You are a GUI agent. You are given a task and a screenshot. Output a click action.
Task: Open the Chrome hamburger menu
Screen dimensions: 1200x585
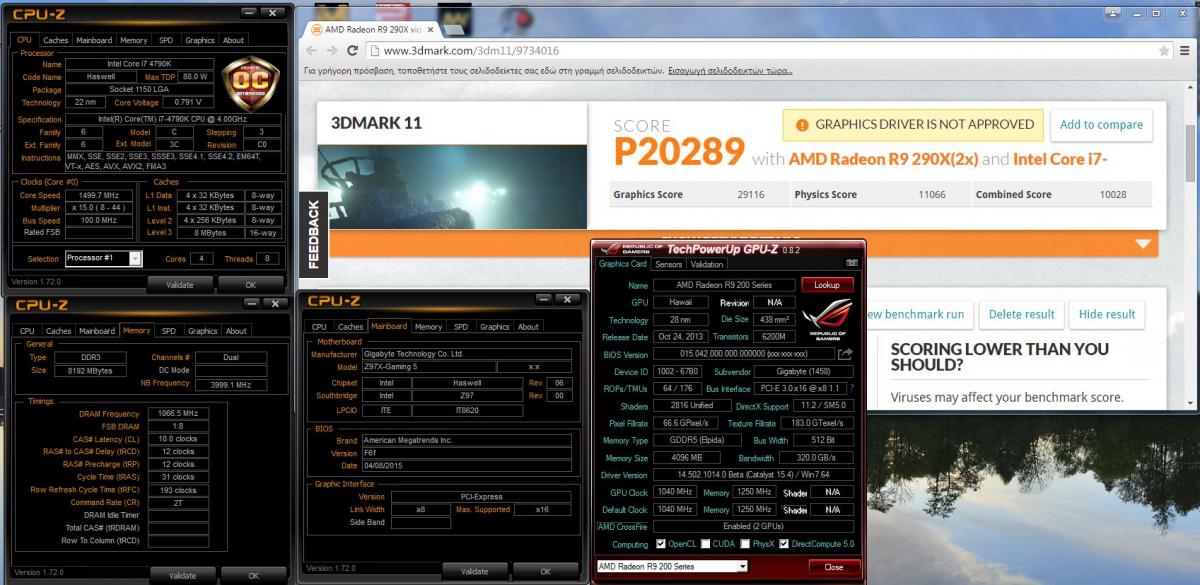click(1185, 50)
